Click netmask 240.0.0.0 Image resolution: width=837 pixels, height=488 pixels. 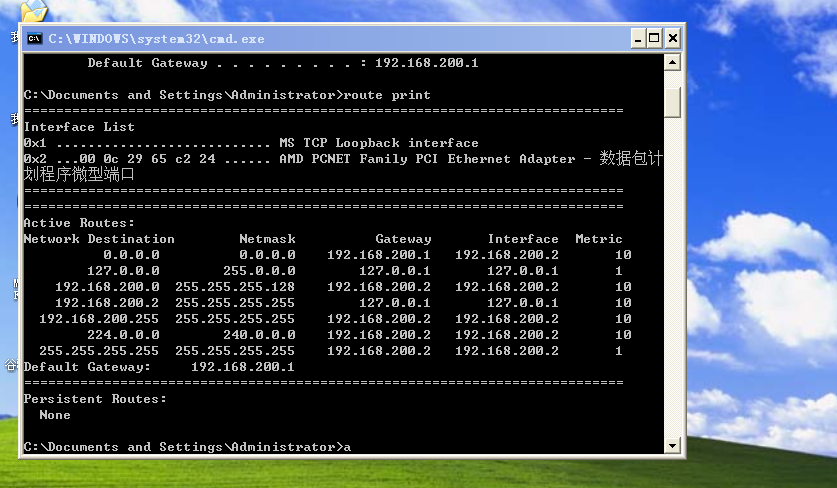tap(259, 335)
